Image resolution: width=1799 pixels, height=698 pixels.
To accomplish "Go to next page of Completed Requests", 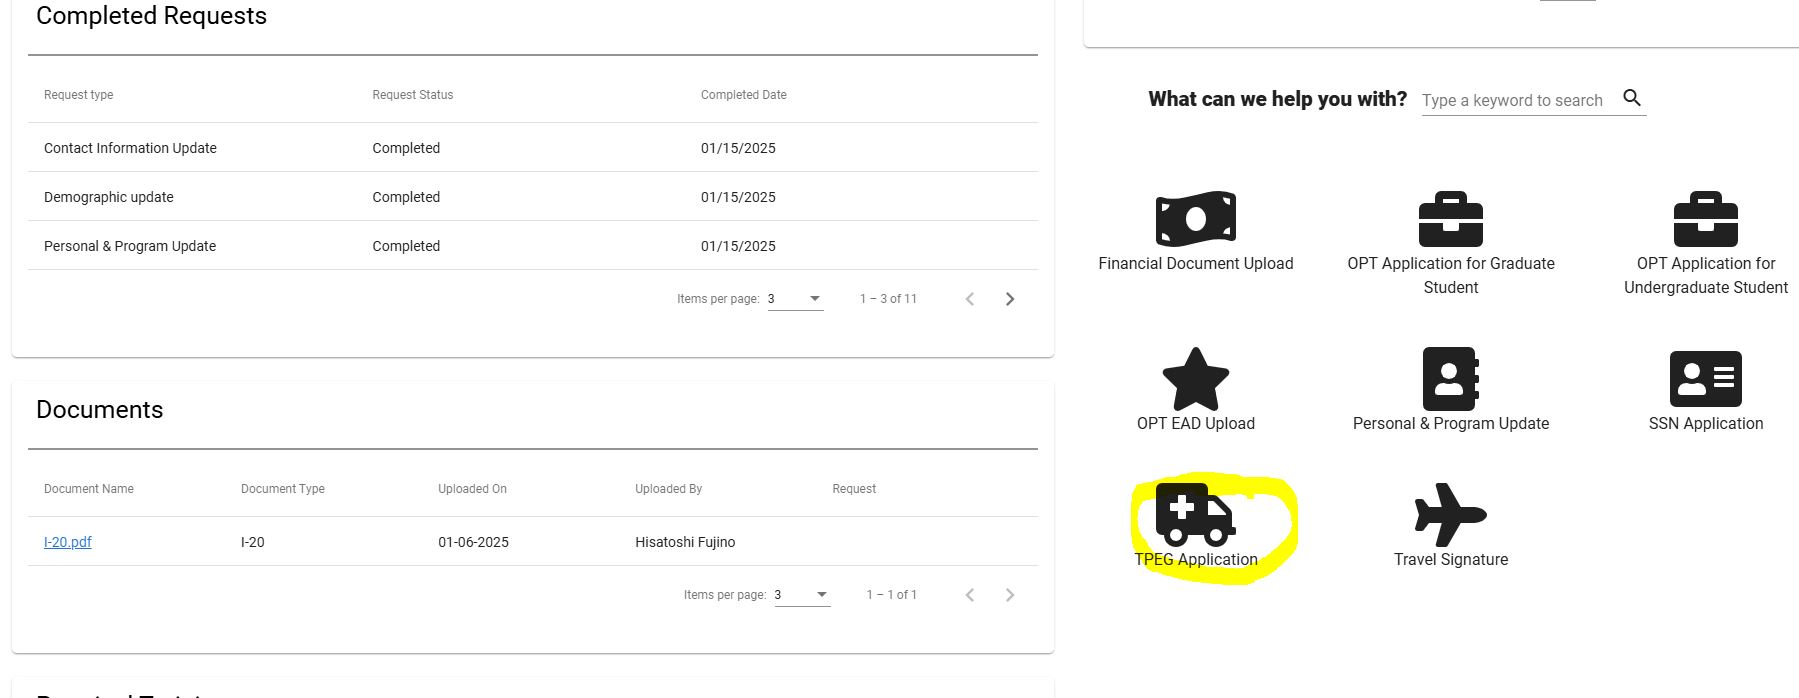I will (1010, 299).
